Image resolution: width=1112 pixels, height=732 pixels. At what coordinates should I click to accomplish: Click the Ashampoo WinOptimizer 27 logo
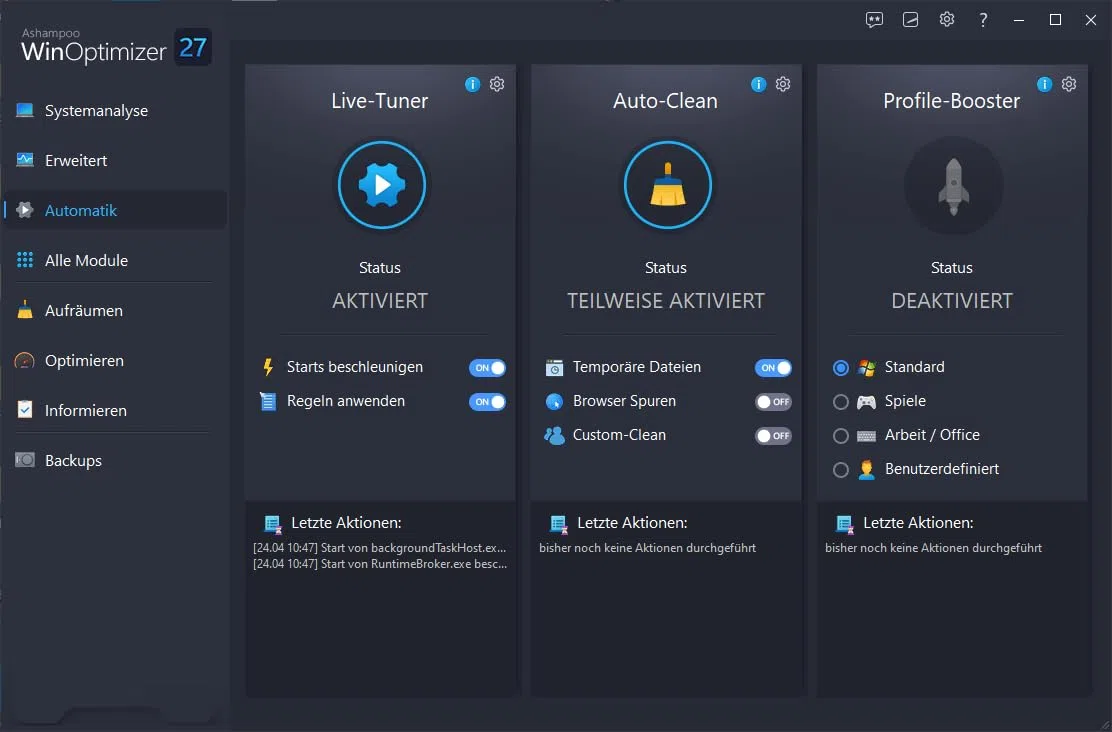click(116, 47)
